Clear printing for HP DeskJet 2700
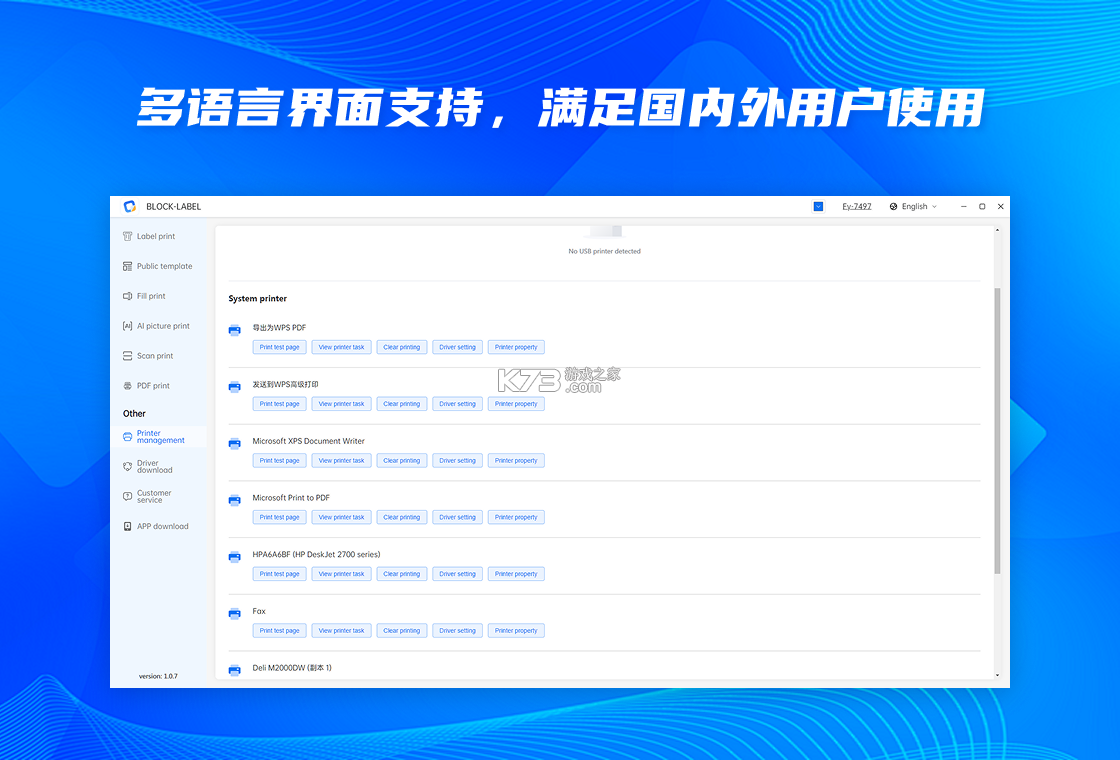The width and height of the screenshot is (1120, 760). point(401,574)
